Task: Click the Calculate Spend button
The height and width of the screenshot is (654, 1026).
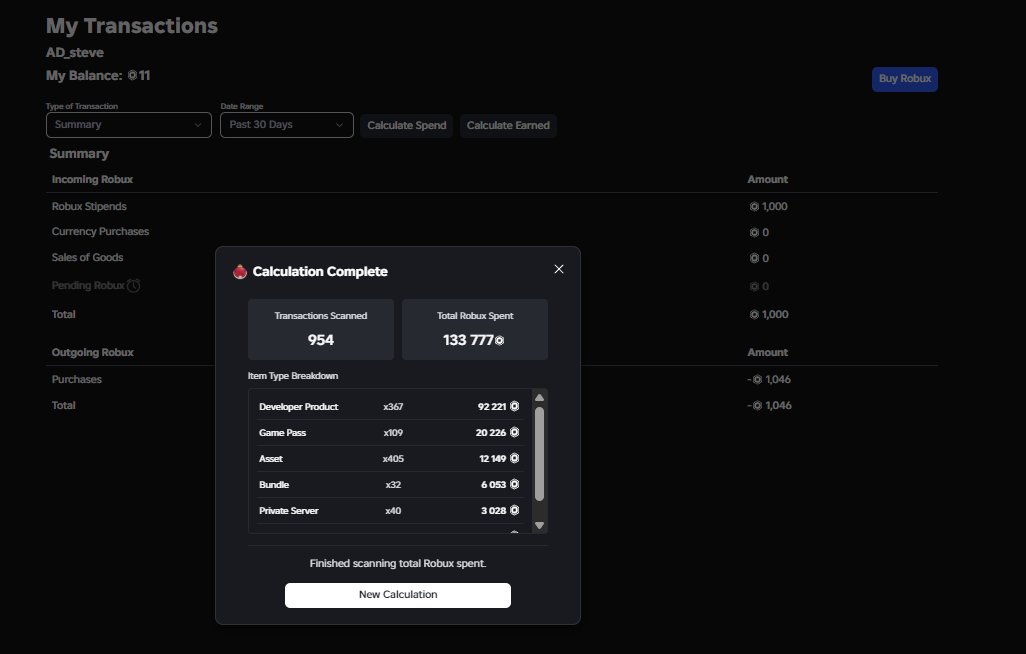Action: click(406, 125)
